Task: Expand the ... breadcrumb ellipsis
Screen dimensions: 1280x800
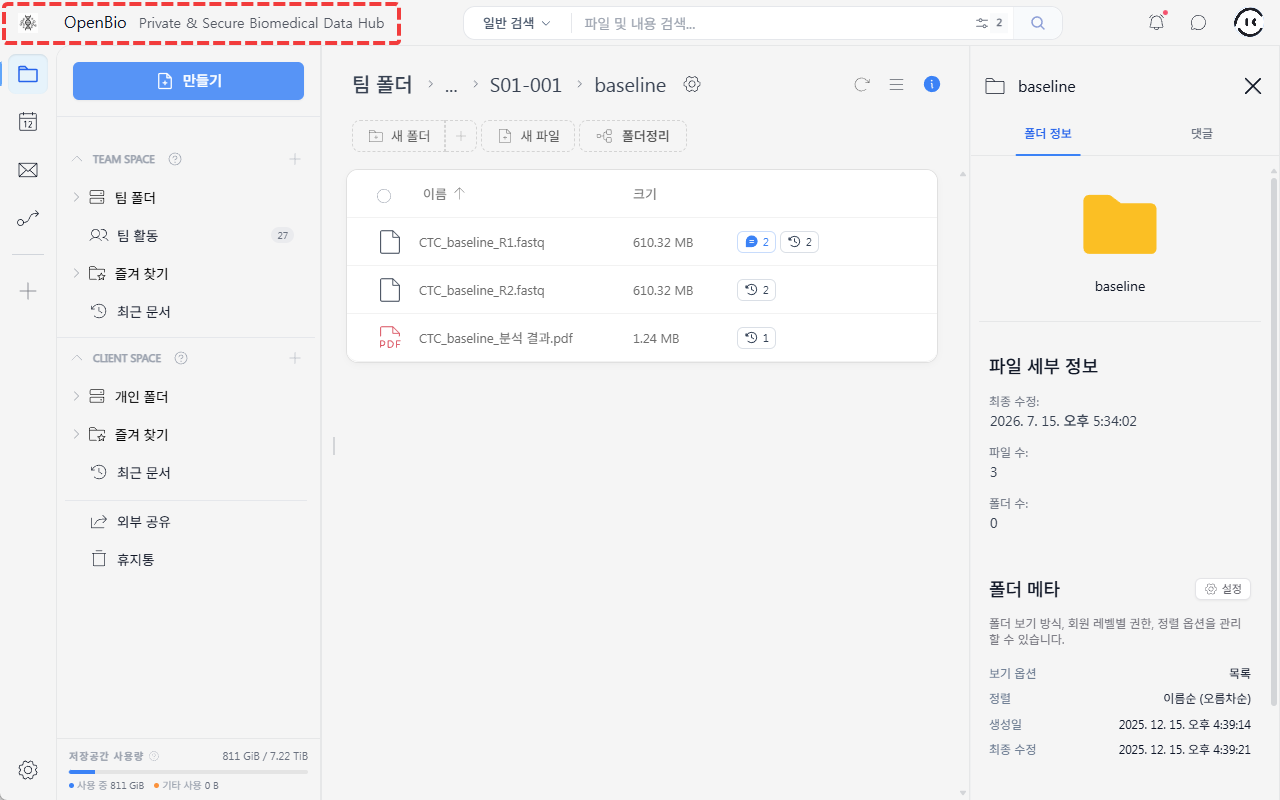Action: pyautogui.click(x=451, y=86)
